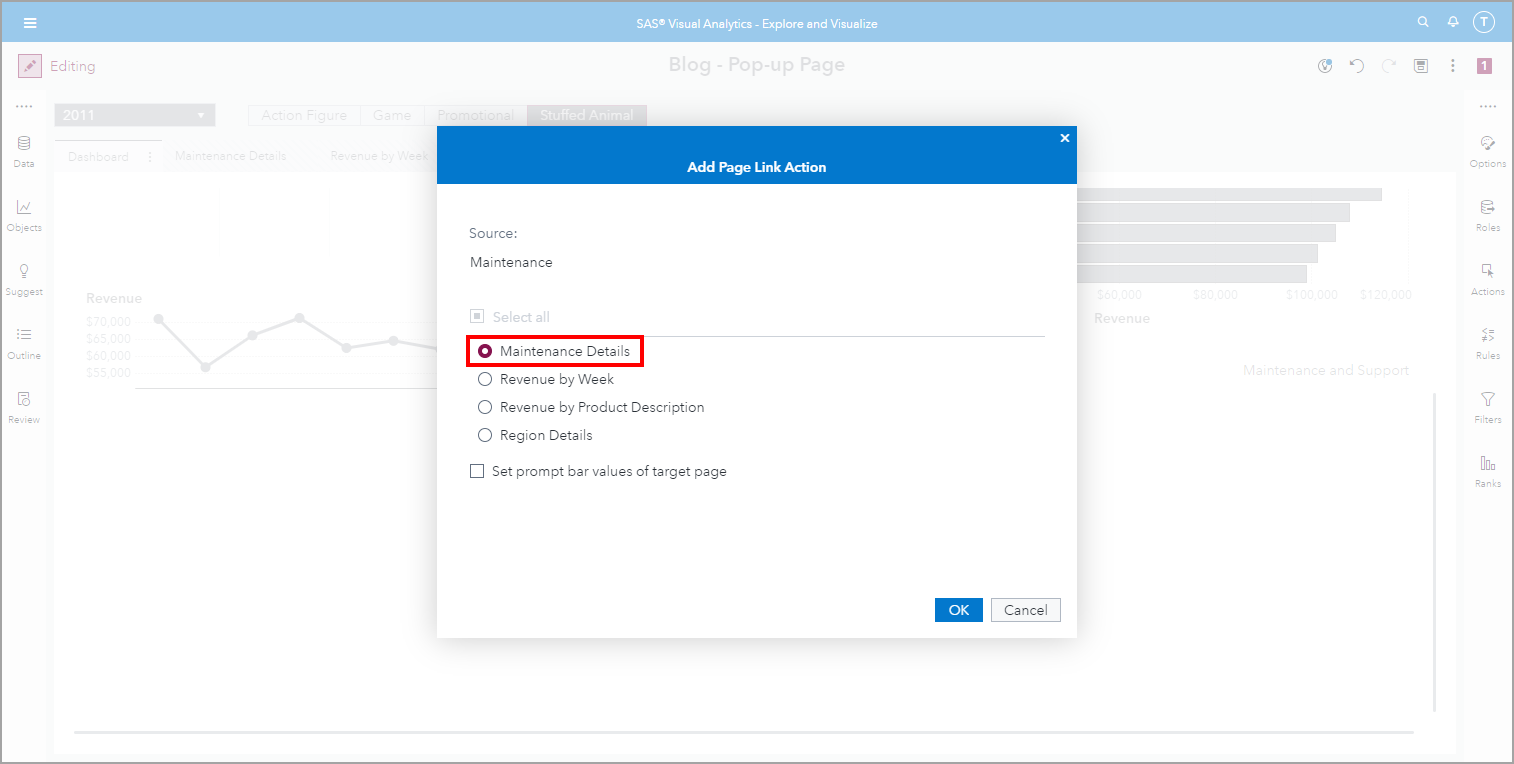1514x764 pixels.
Task: Confirm the dialog with OK
Action: (958, 609)
